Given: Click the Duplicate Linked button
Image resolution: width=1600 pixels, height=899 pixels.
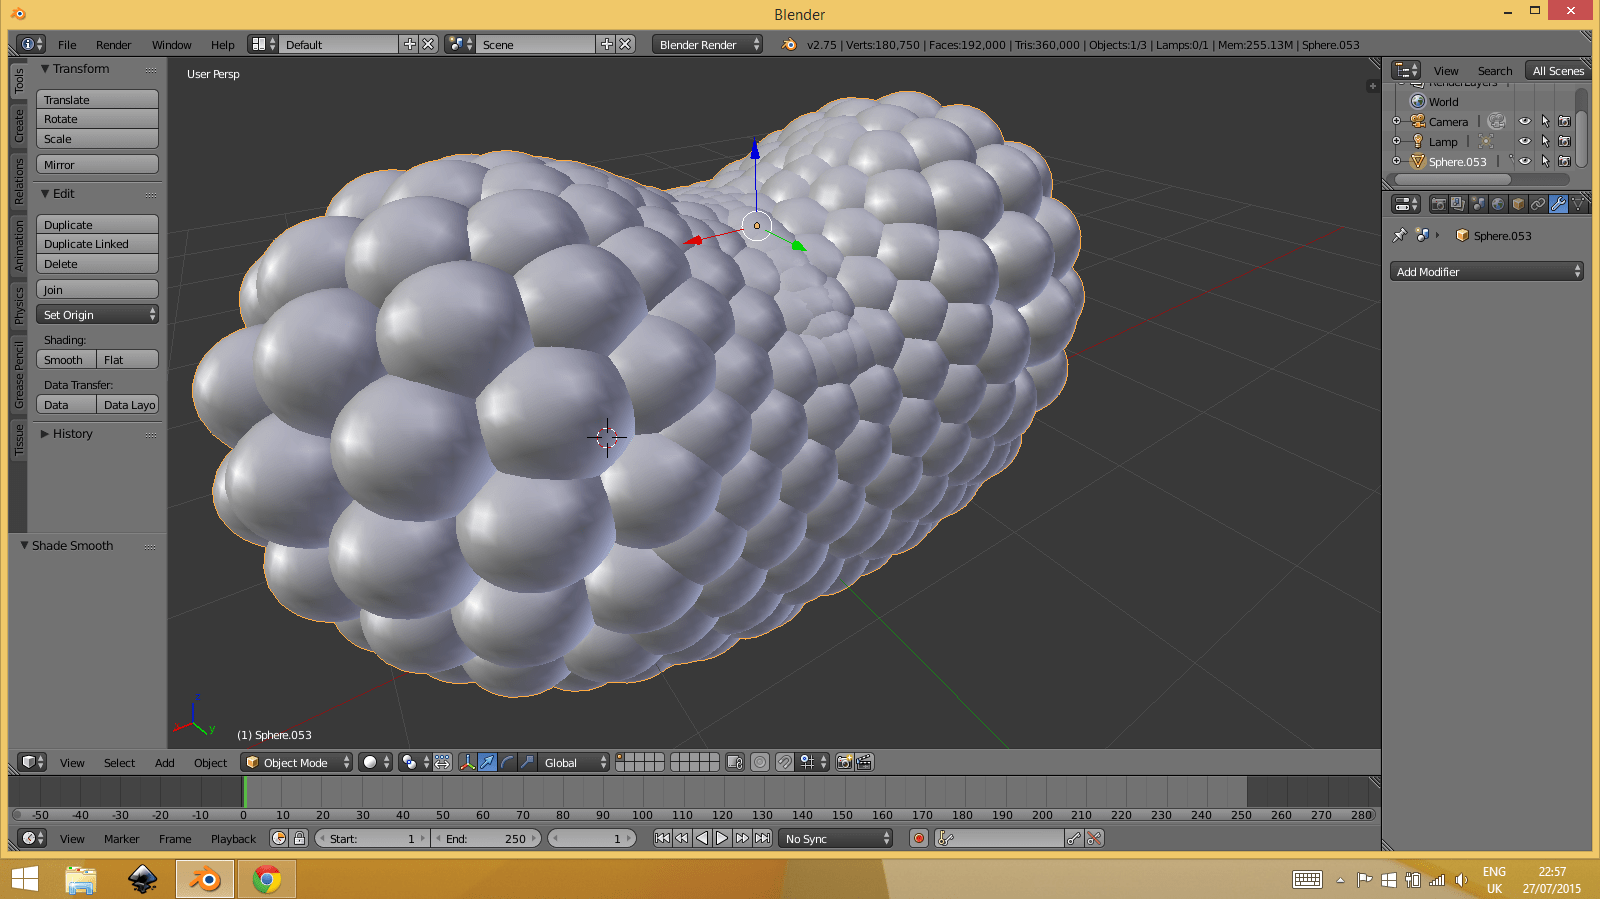Looking at the screenshot, I should 97,244.
